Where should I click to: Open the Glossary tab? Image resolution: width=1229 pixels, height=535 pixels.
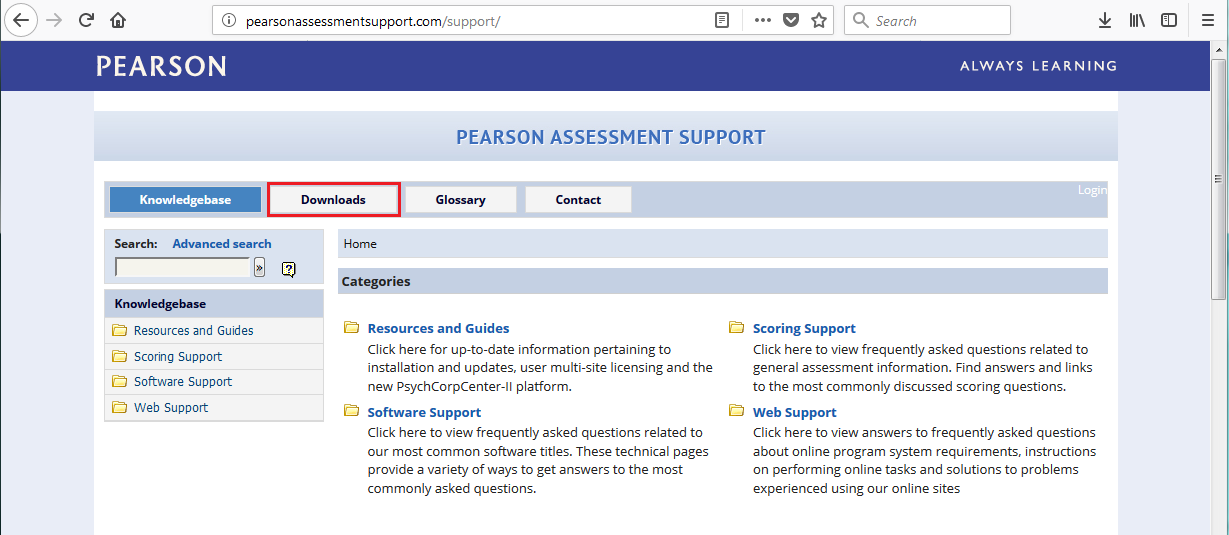pos(461,199)
